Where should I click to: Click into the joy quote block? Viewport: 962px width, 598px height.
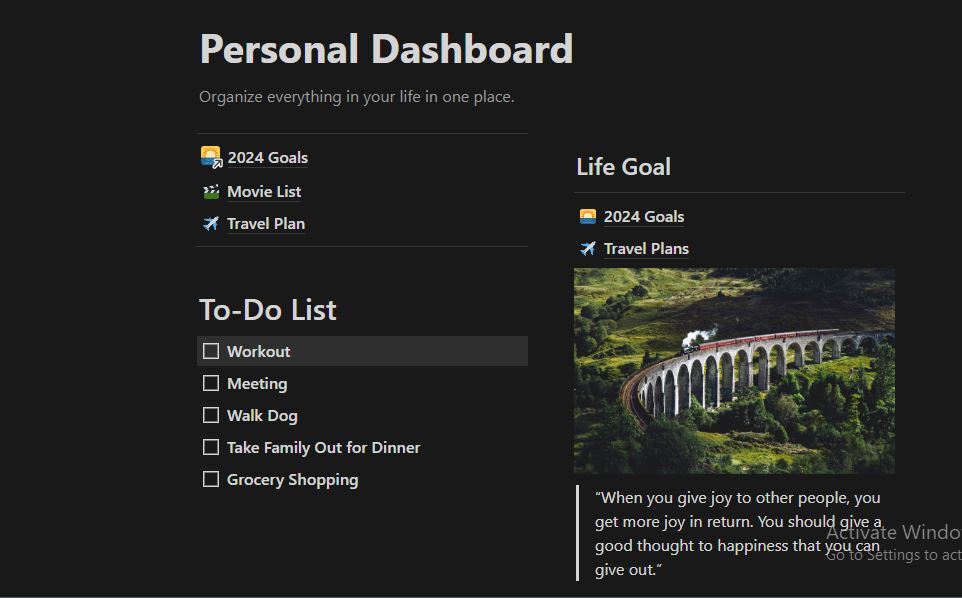click(x=737, y=533)
